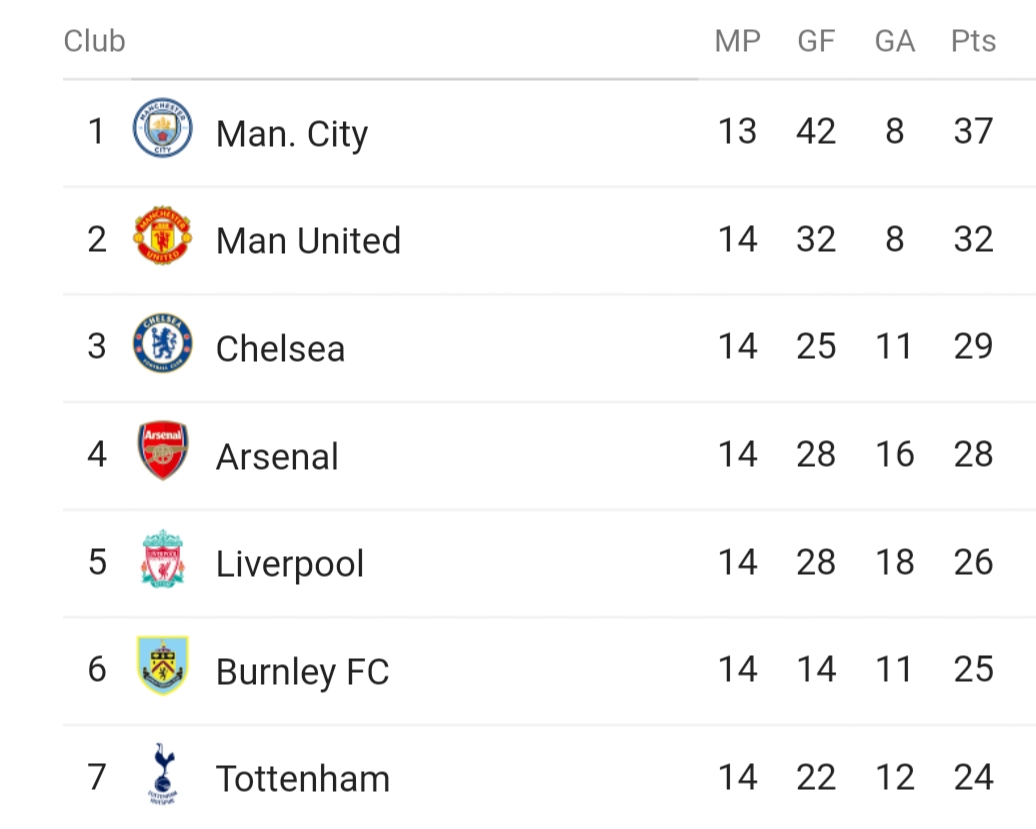Image resolution: width=1036 pixels, height=829 pixels.
Task: Click the Manchester City club crest
Action: coord(162,128)
